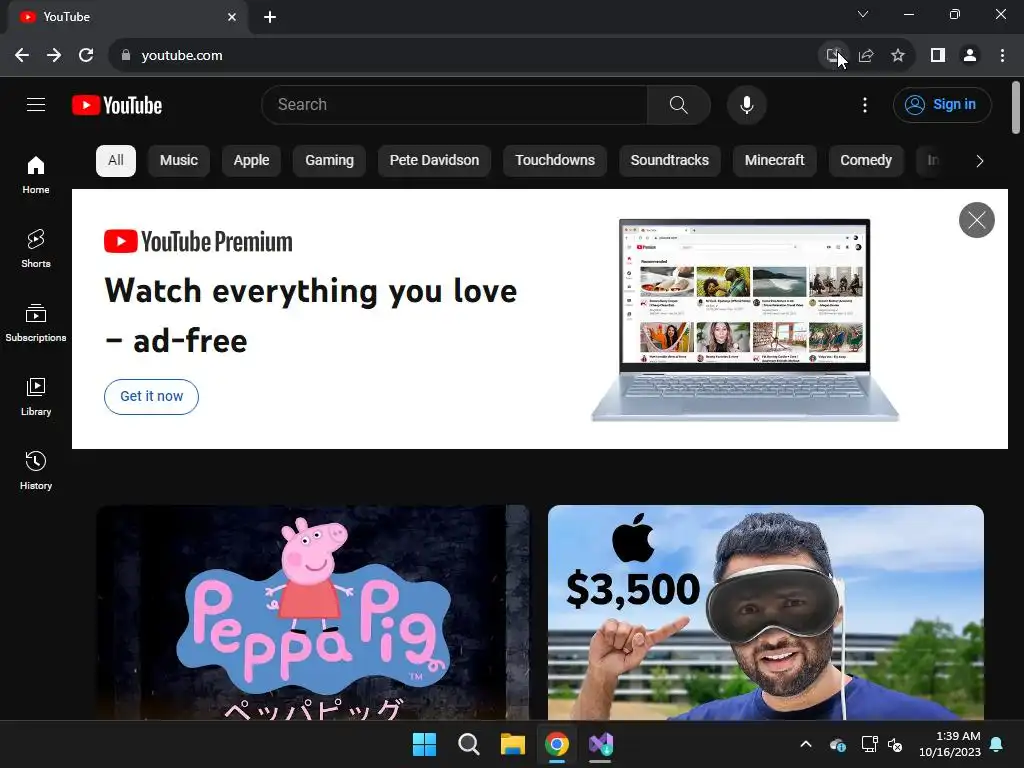Screen dimensions: 1024x768
Task: Click the YouTube Premium logo in banner
Action: pos(198,242)
